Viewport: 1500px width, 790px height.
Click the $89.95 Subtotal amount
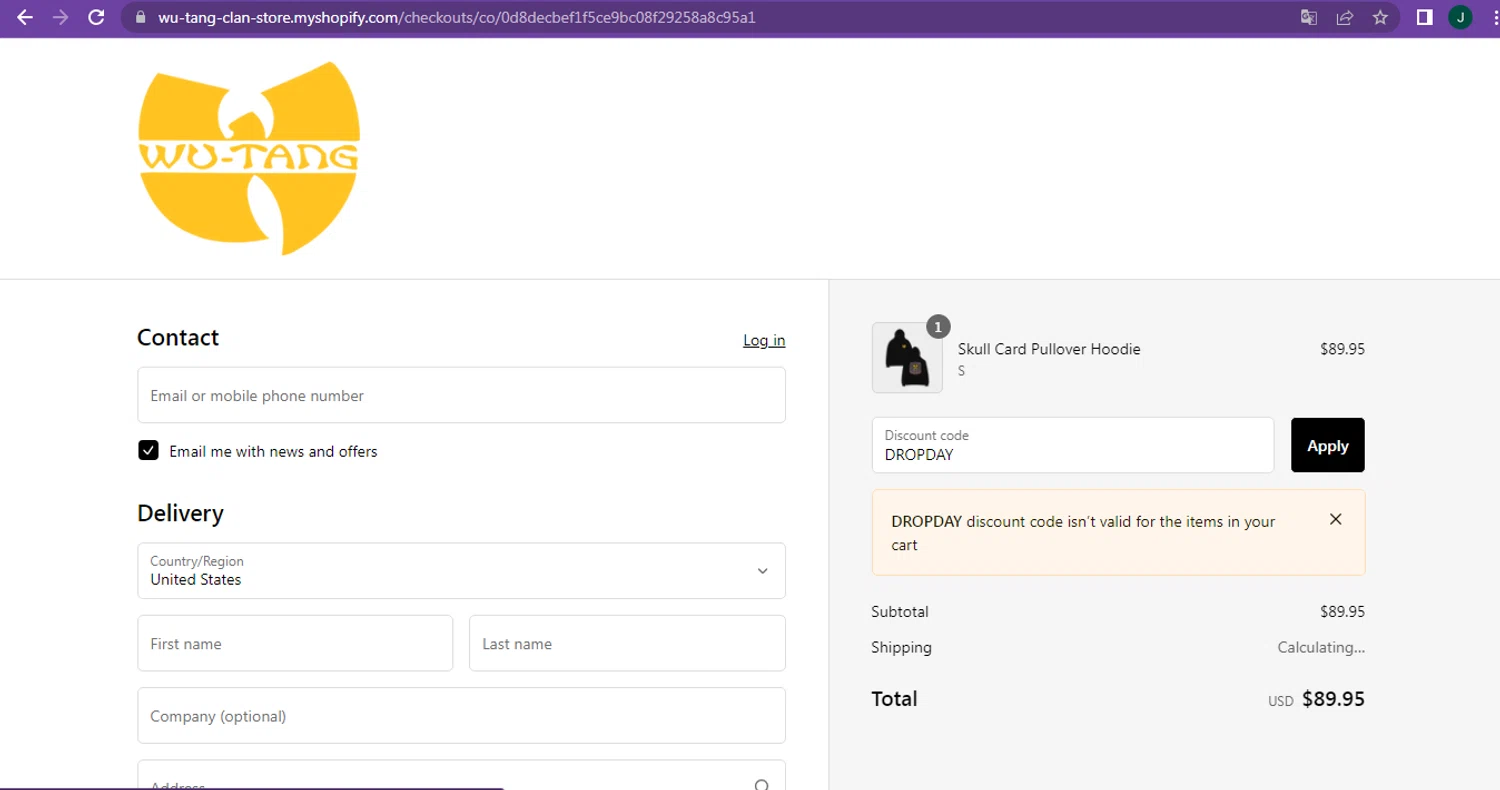tap(1342, 611)
